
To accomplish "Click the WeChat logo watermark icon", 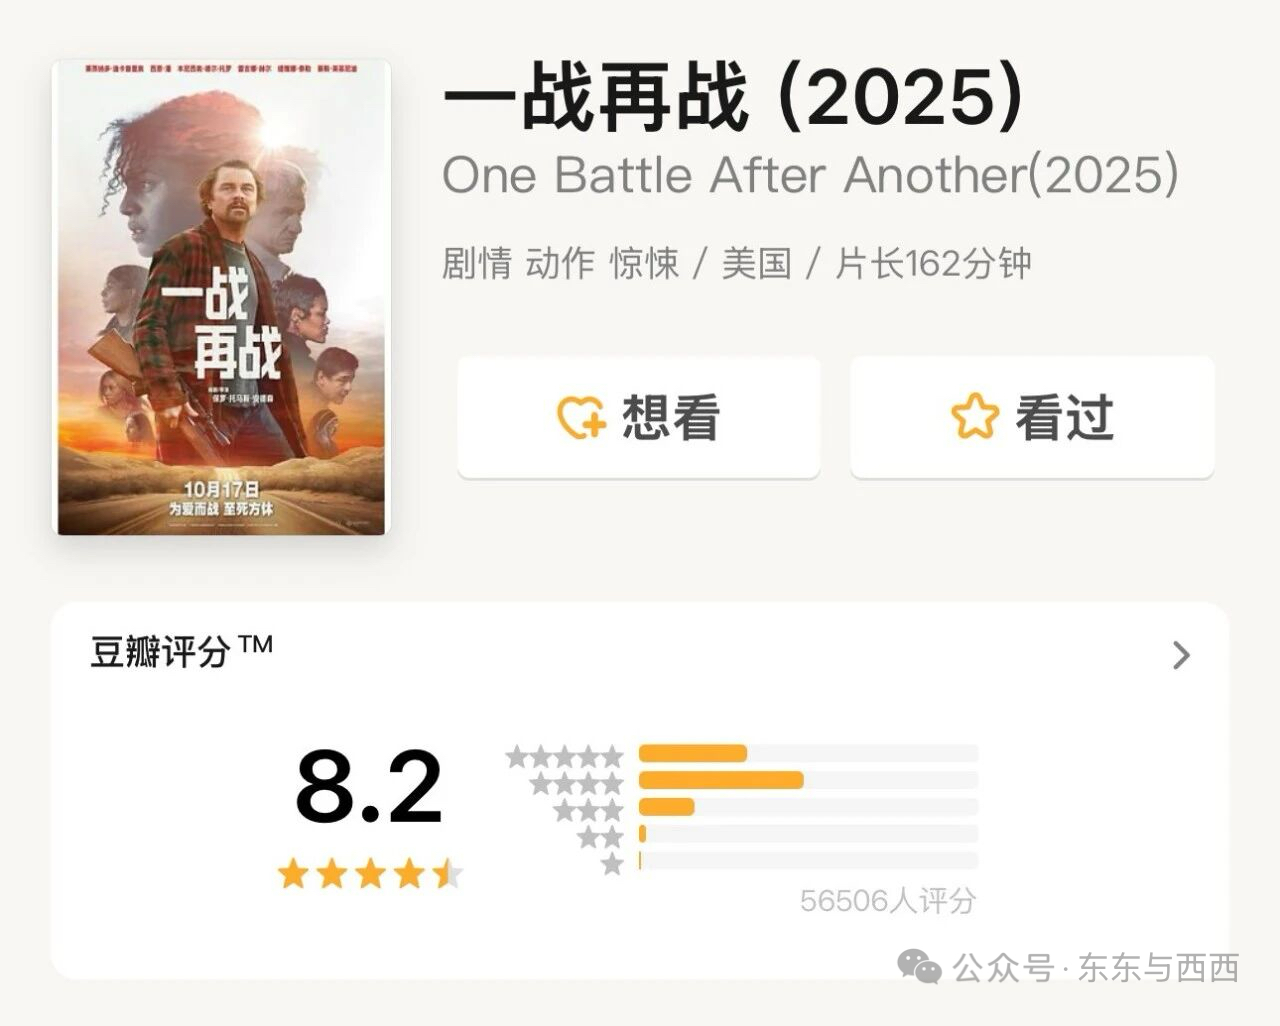I will (x=919, y=966).
